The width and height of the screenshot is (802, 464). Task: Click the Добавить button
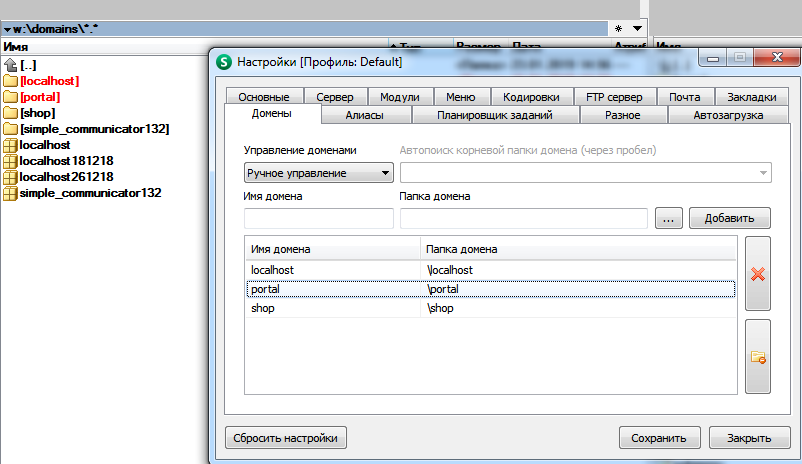coord(729,218)
